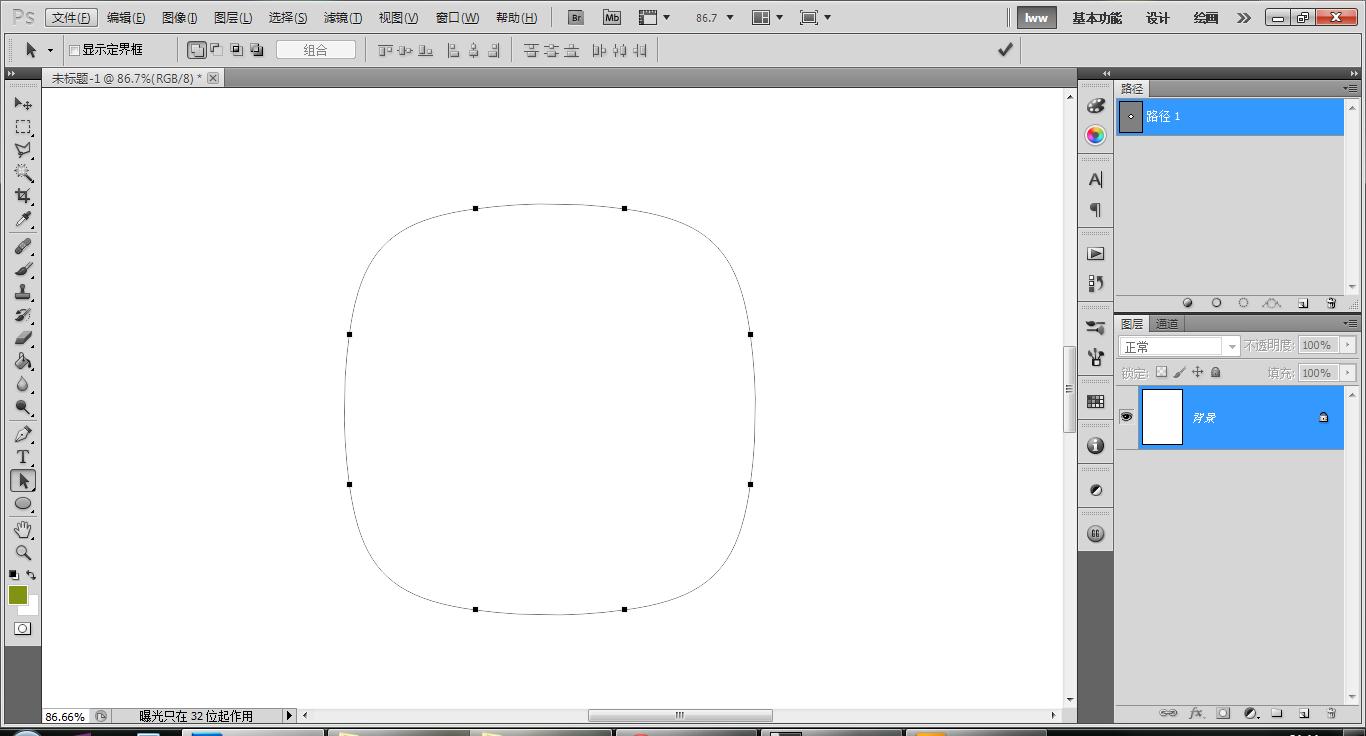
Task: Click the 组合 button in options bar
Action: [316, 49]
